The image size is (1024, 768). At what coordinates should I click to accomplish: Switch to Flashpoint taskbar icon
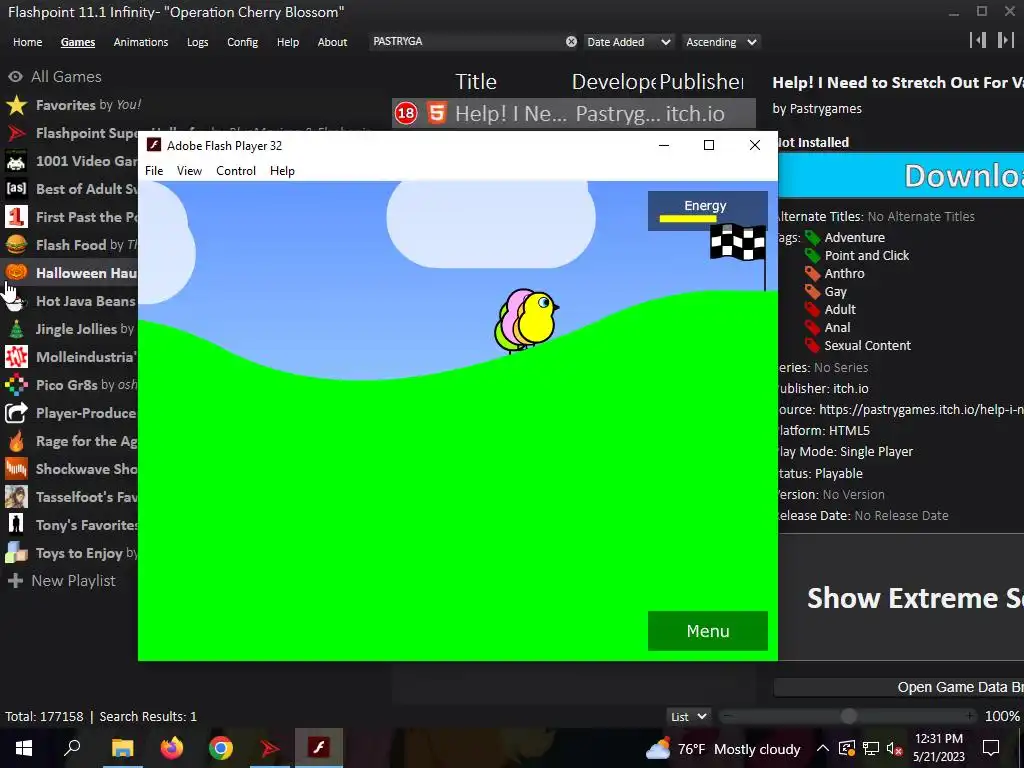[x=270, y=748]
